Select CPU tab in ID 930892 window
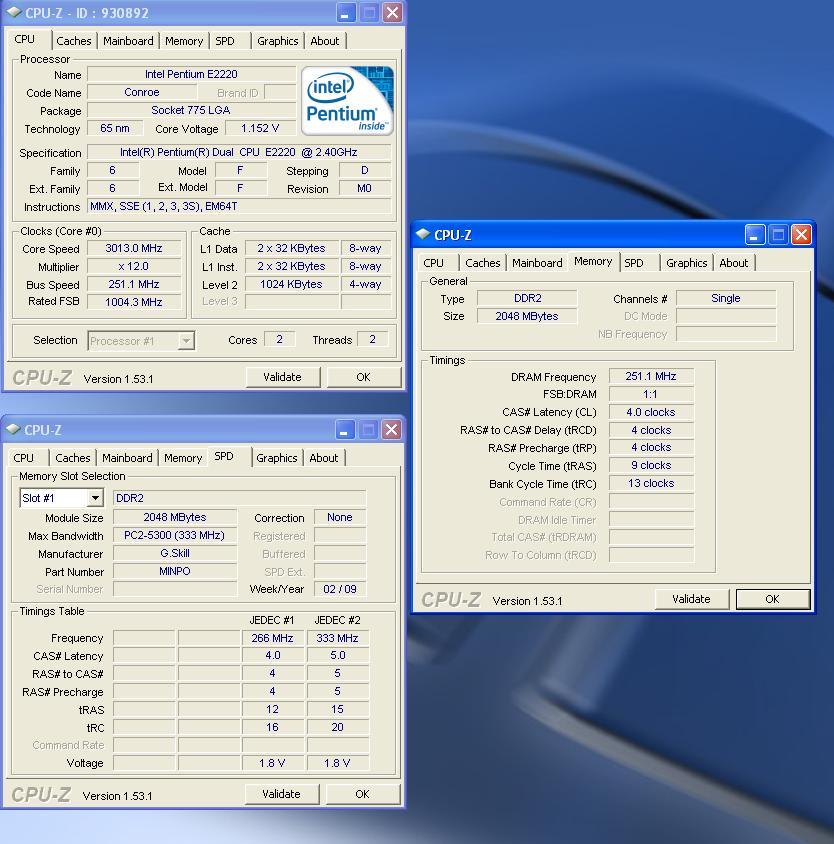 (25, 39)
